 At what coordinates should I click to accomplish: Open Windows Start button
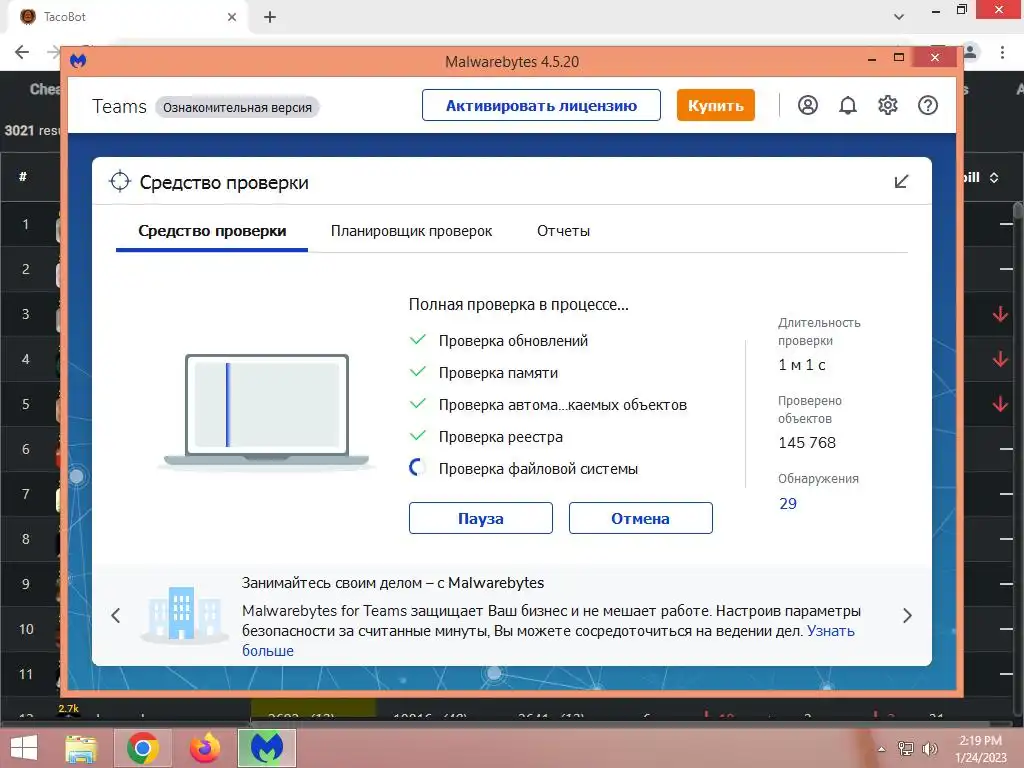tap(24, 748)
